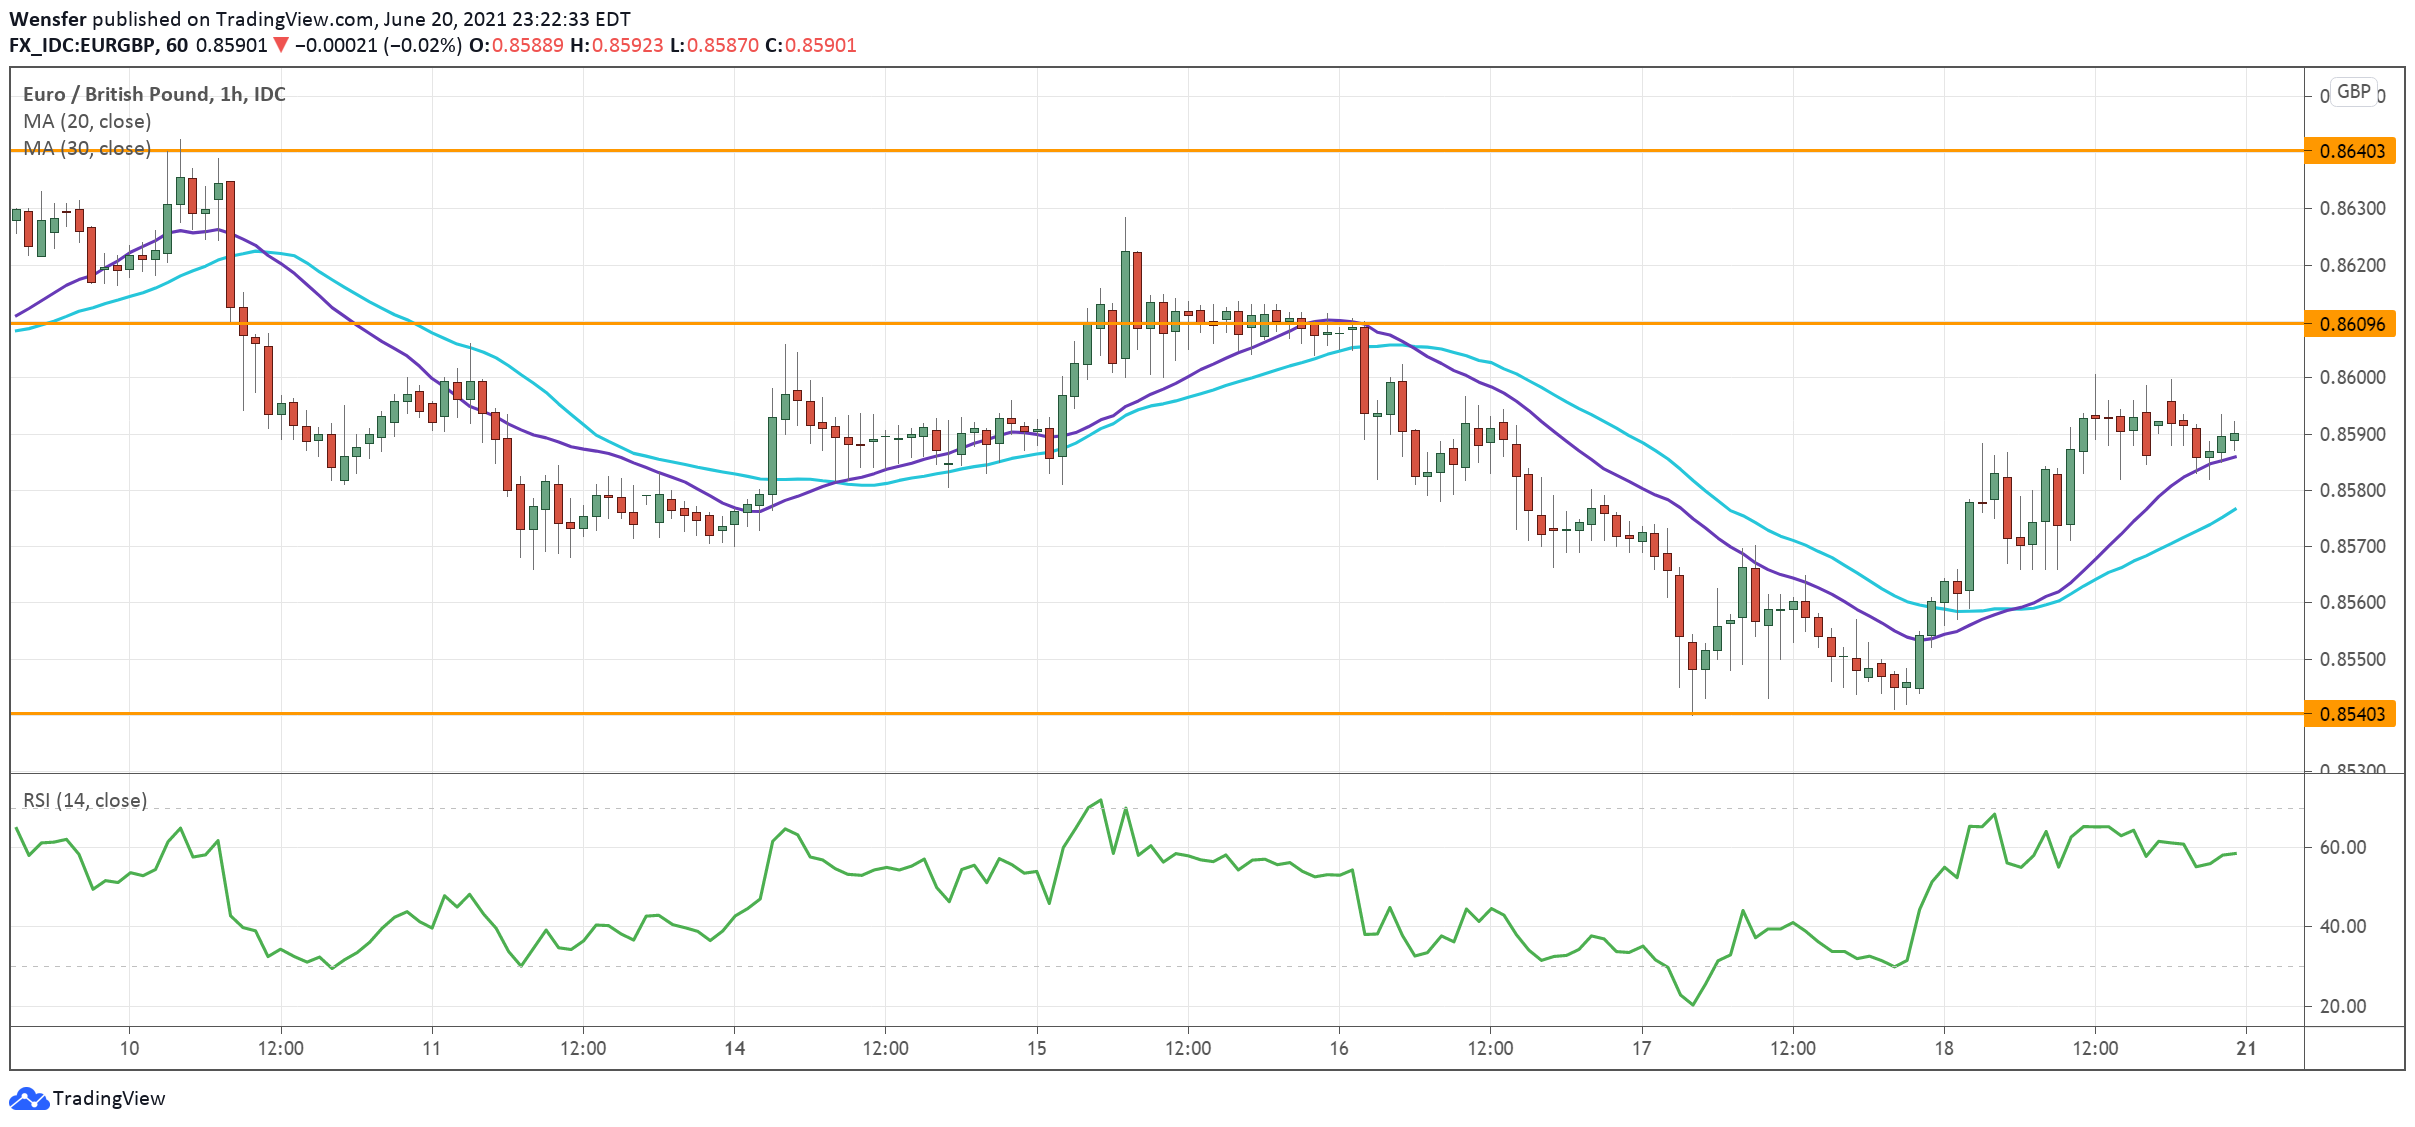Click the Wensfer author name in header

[x=47, y=19]
